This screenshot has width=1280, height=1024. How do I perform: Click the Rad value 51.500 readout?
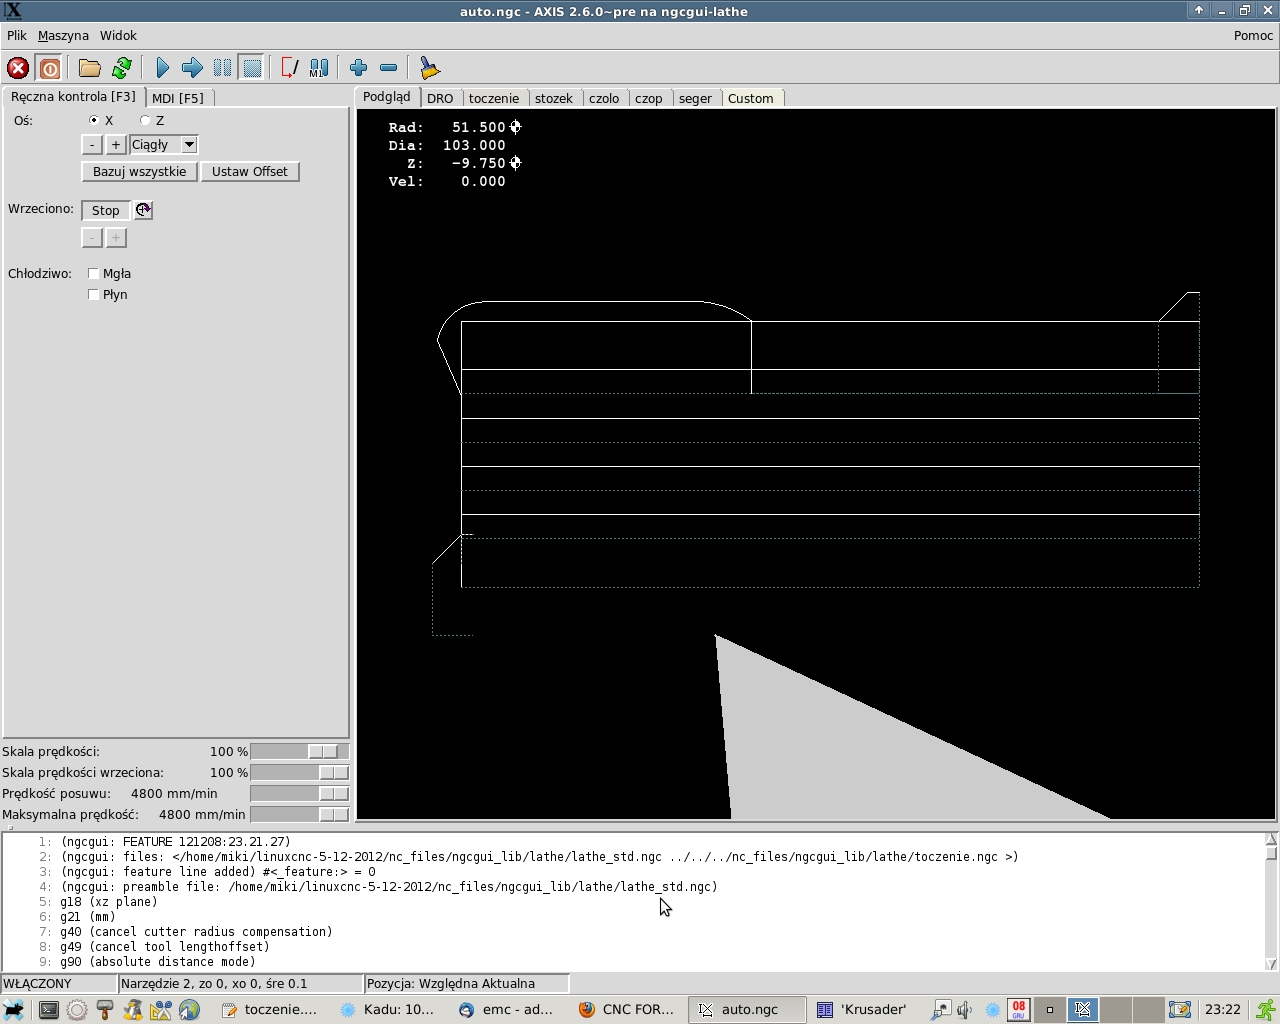pyautogui.click(x=478, y=127)
